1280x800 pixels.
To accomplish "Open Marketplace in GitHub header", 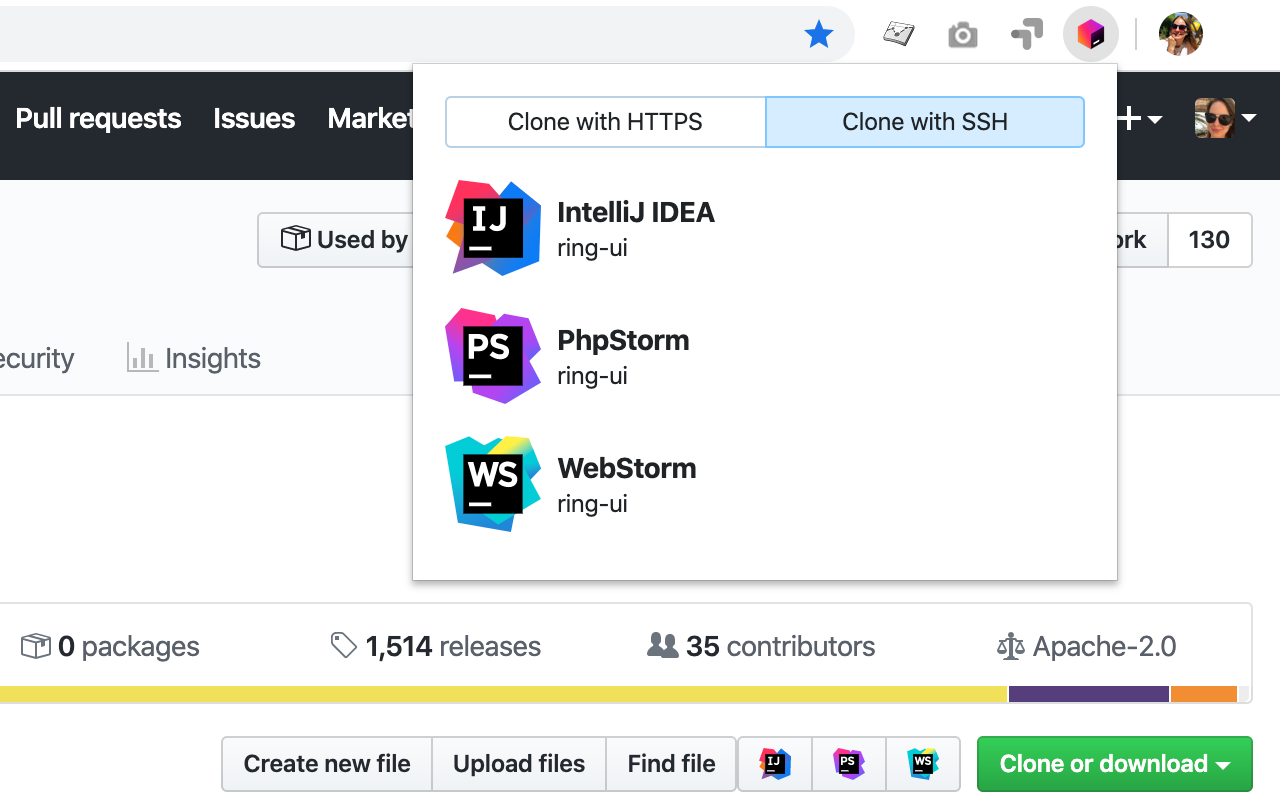I will [x=370, y=118].
